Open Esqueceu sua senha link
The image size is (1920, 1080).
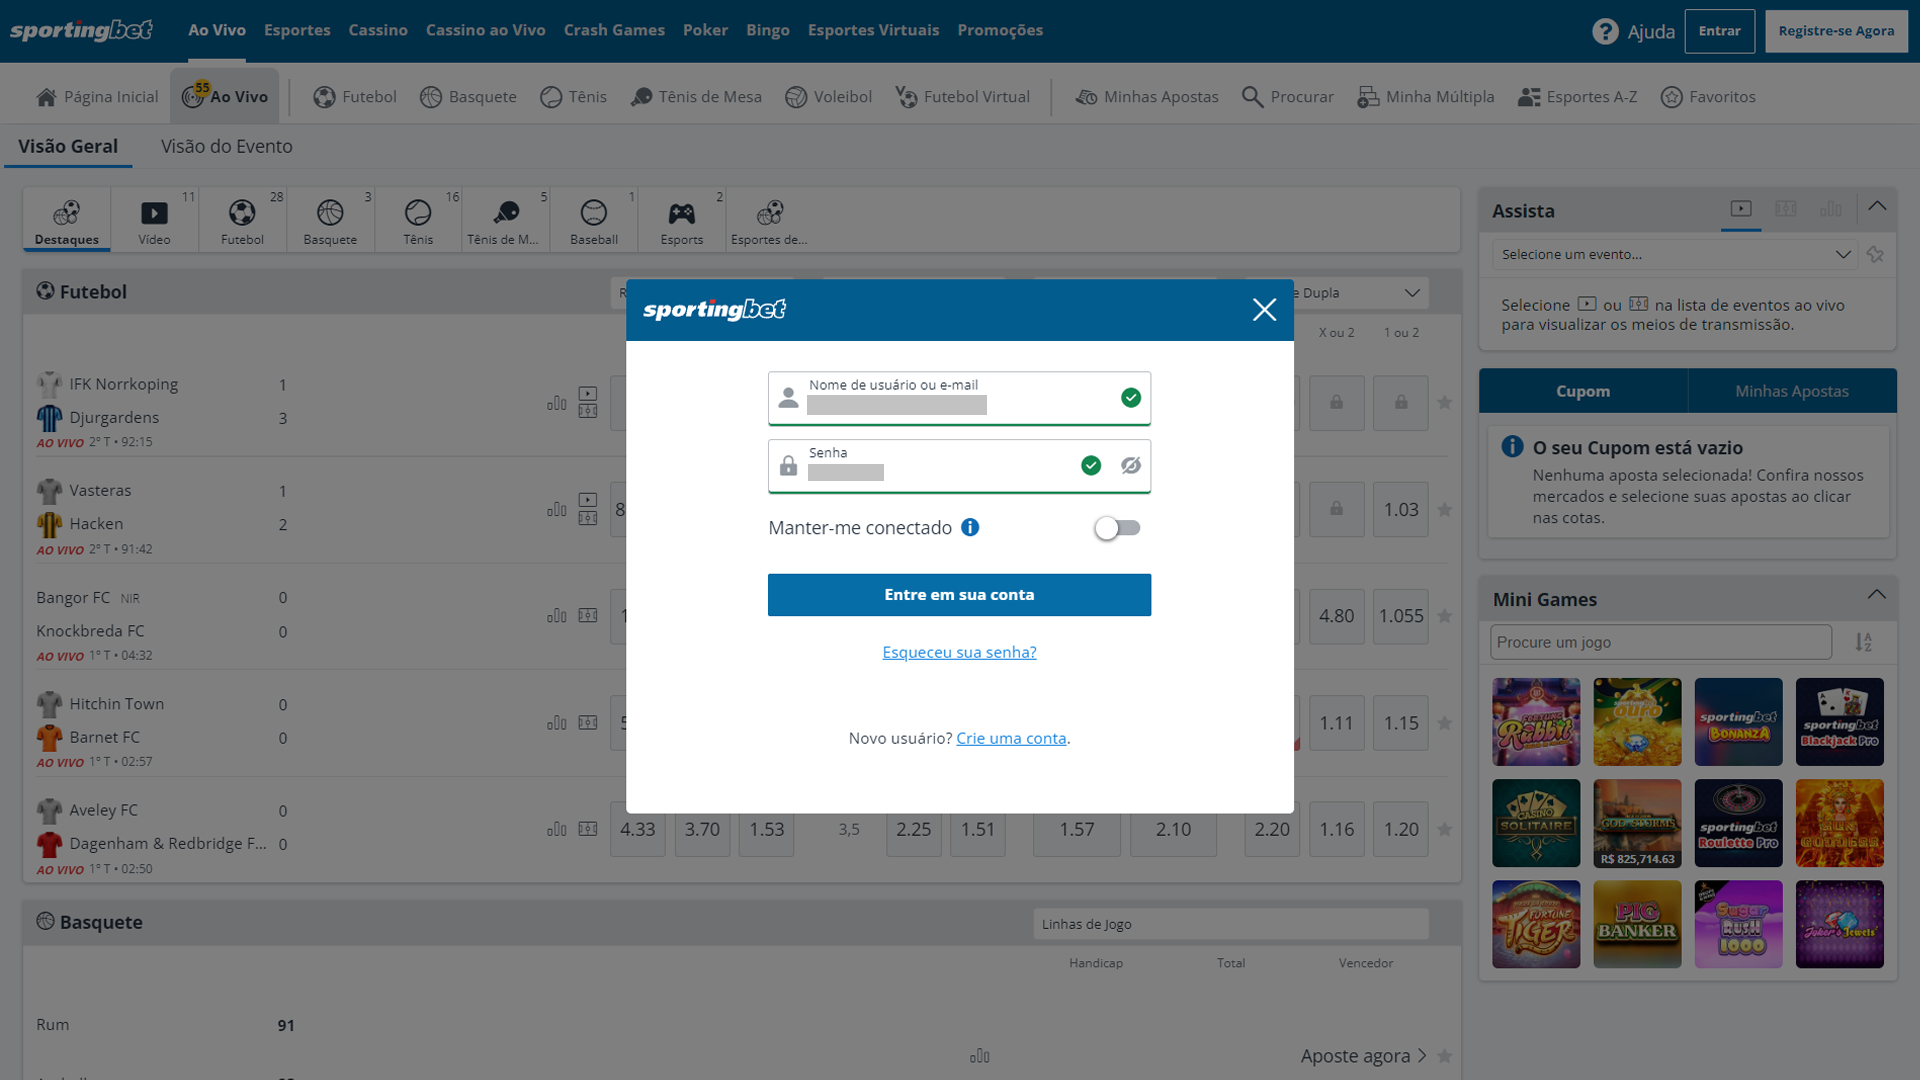point(959,652)
